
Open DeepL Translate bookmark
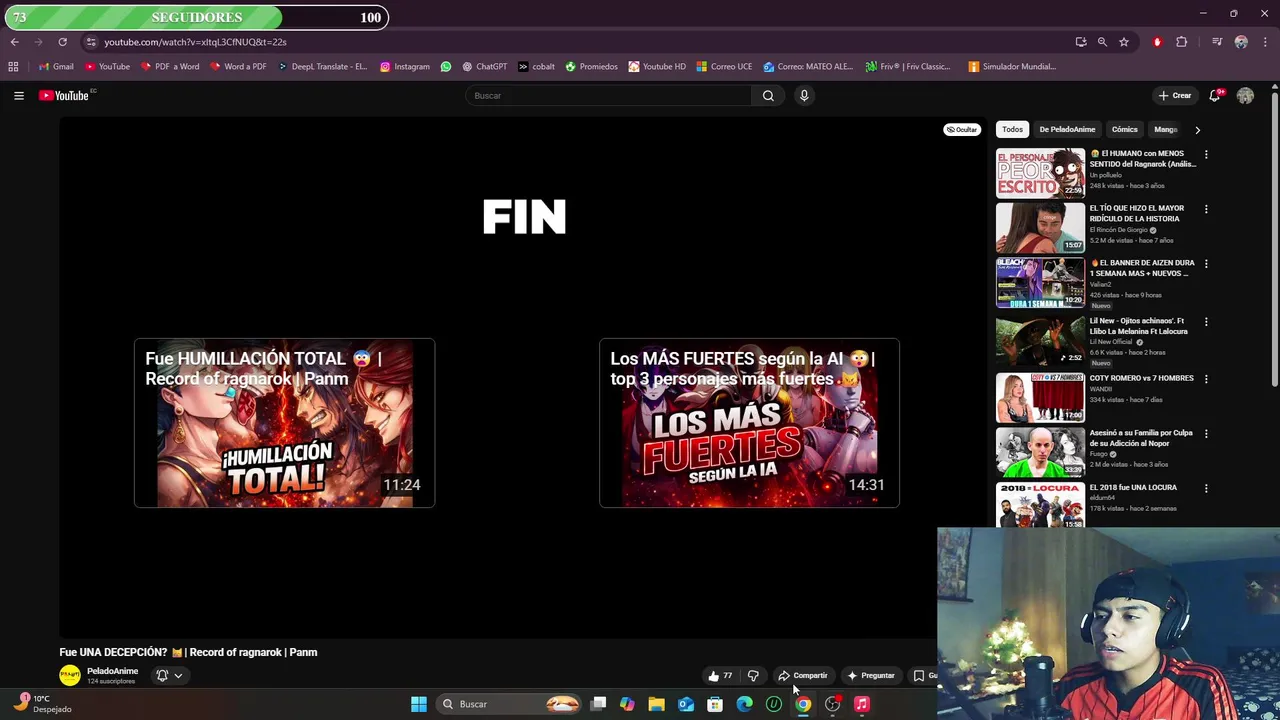pos(322,67)
